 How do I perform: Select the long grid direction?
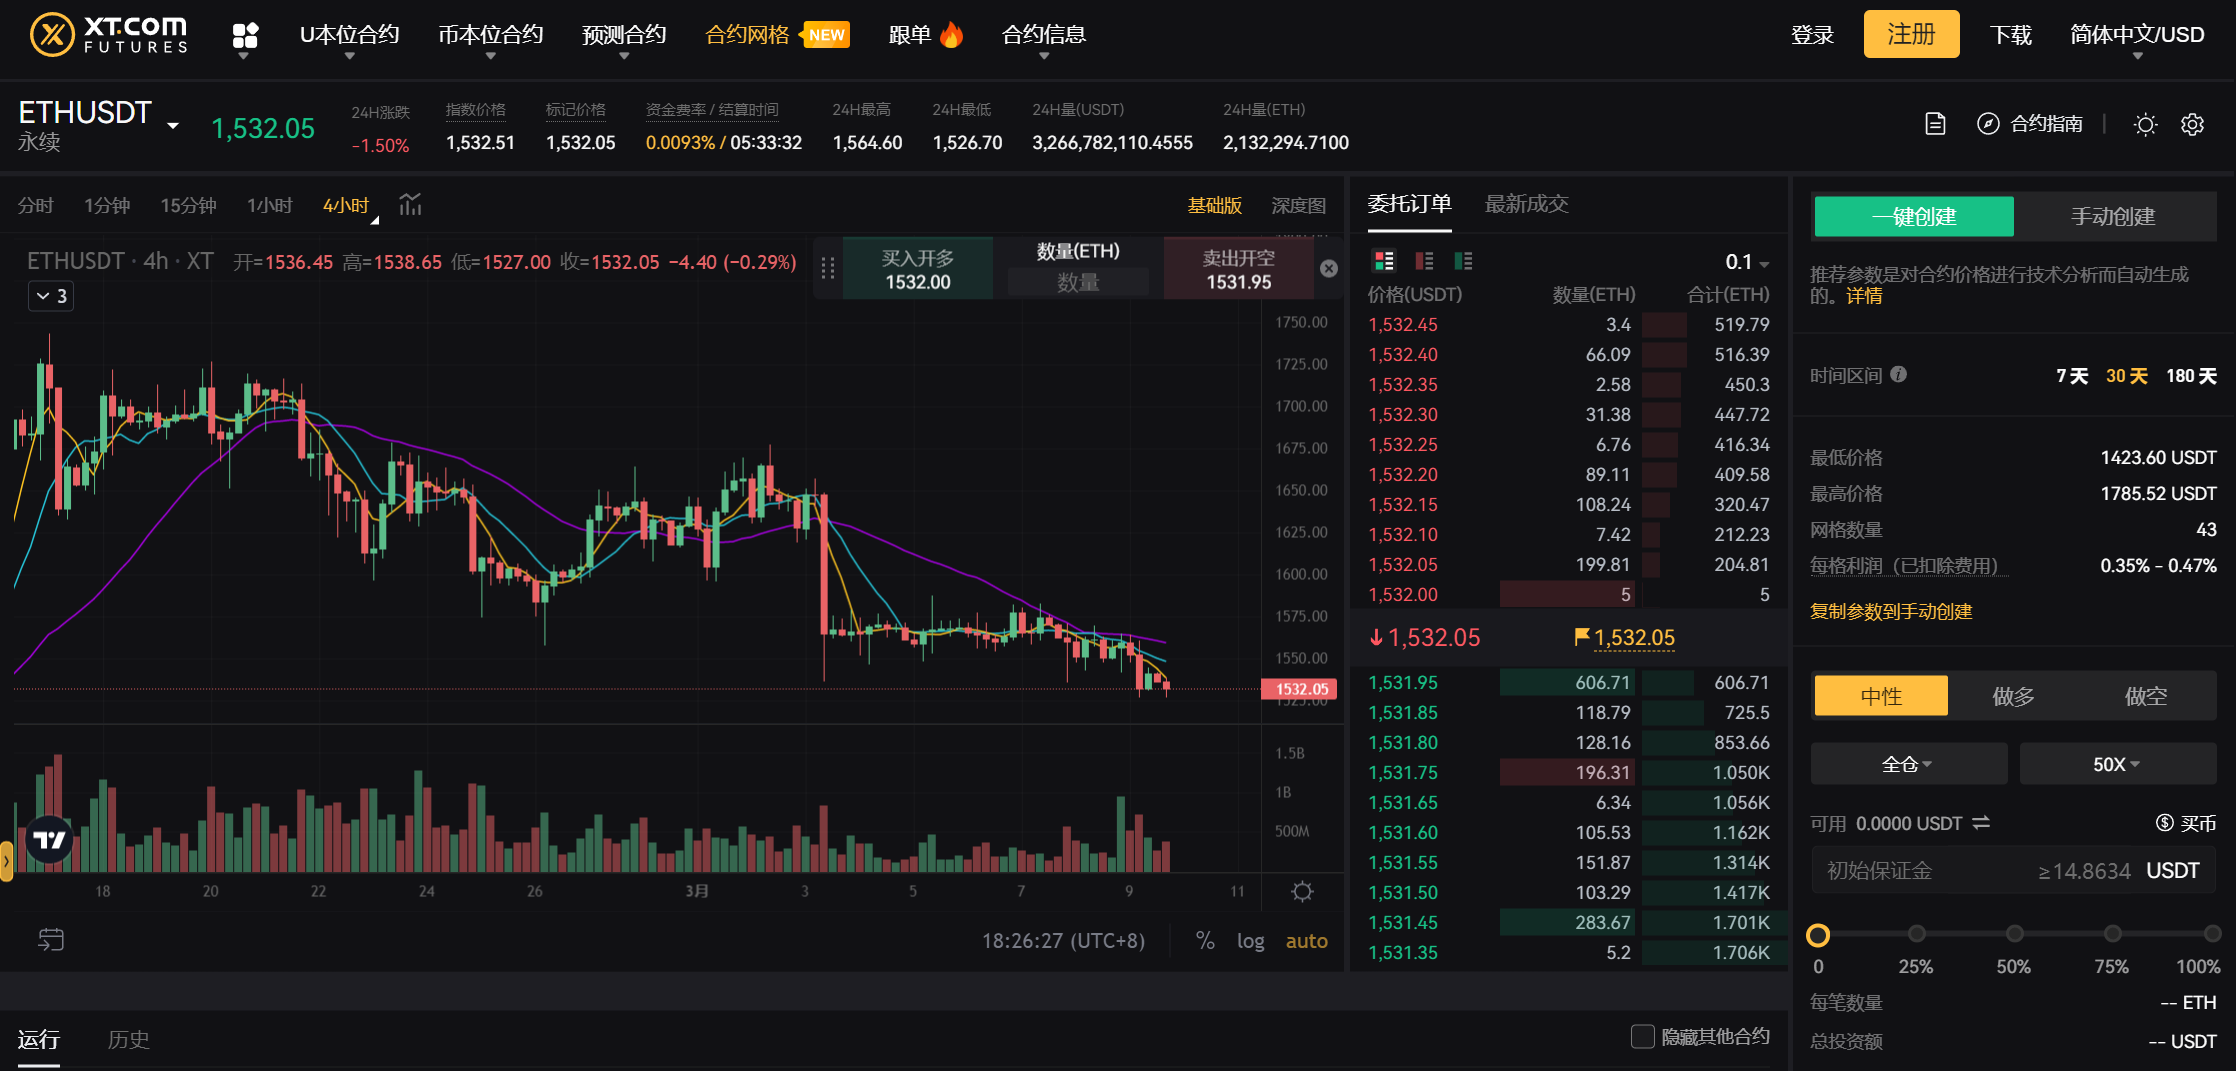[2013, 696]
